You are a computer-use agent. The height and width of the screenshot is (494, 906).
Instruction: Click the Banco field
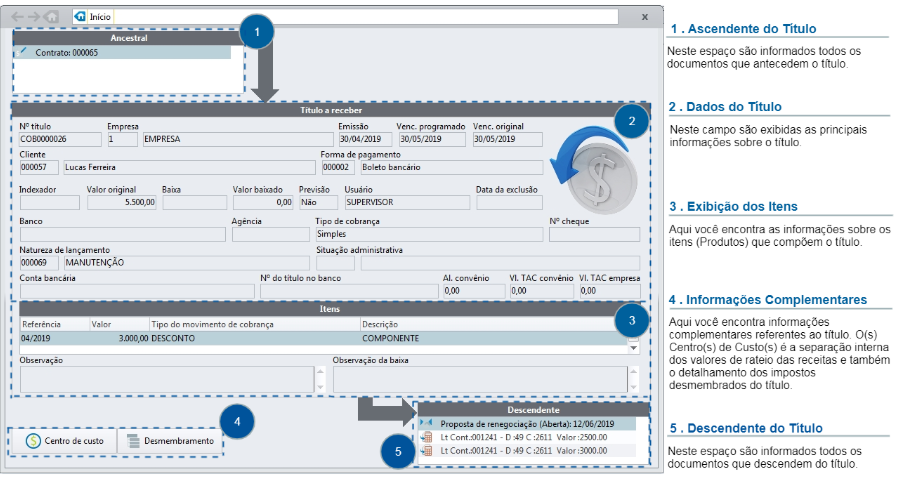pos(122,235)
